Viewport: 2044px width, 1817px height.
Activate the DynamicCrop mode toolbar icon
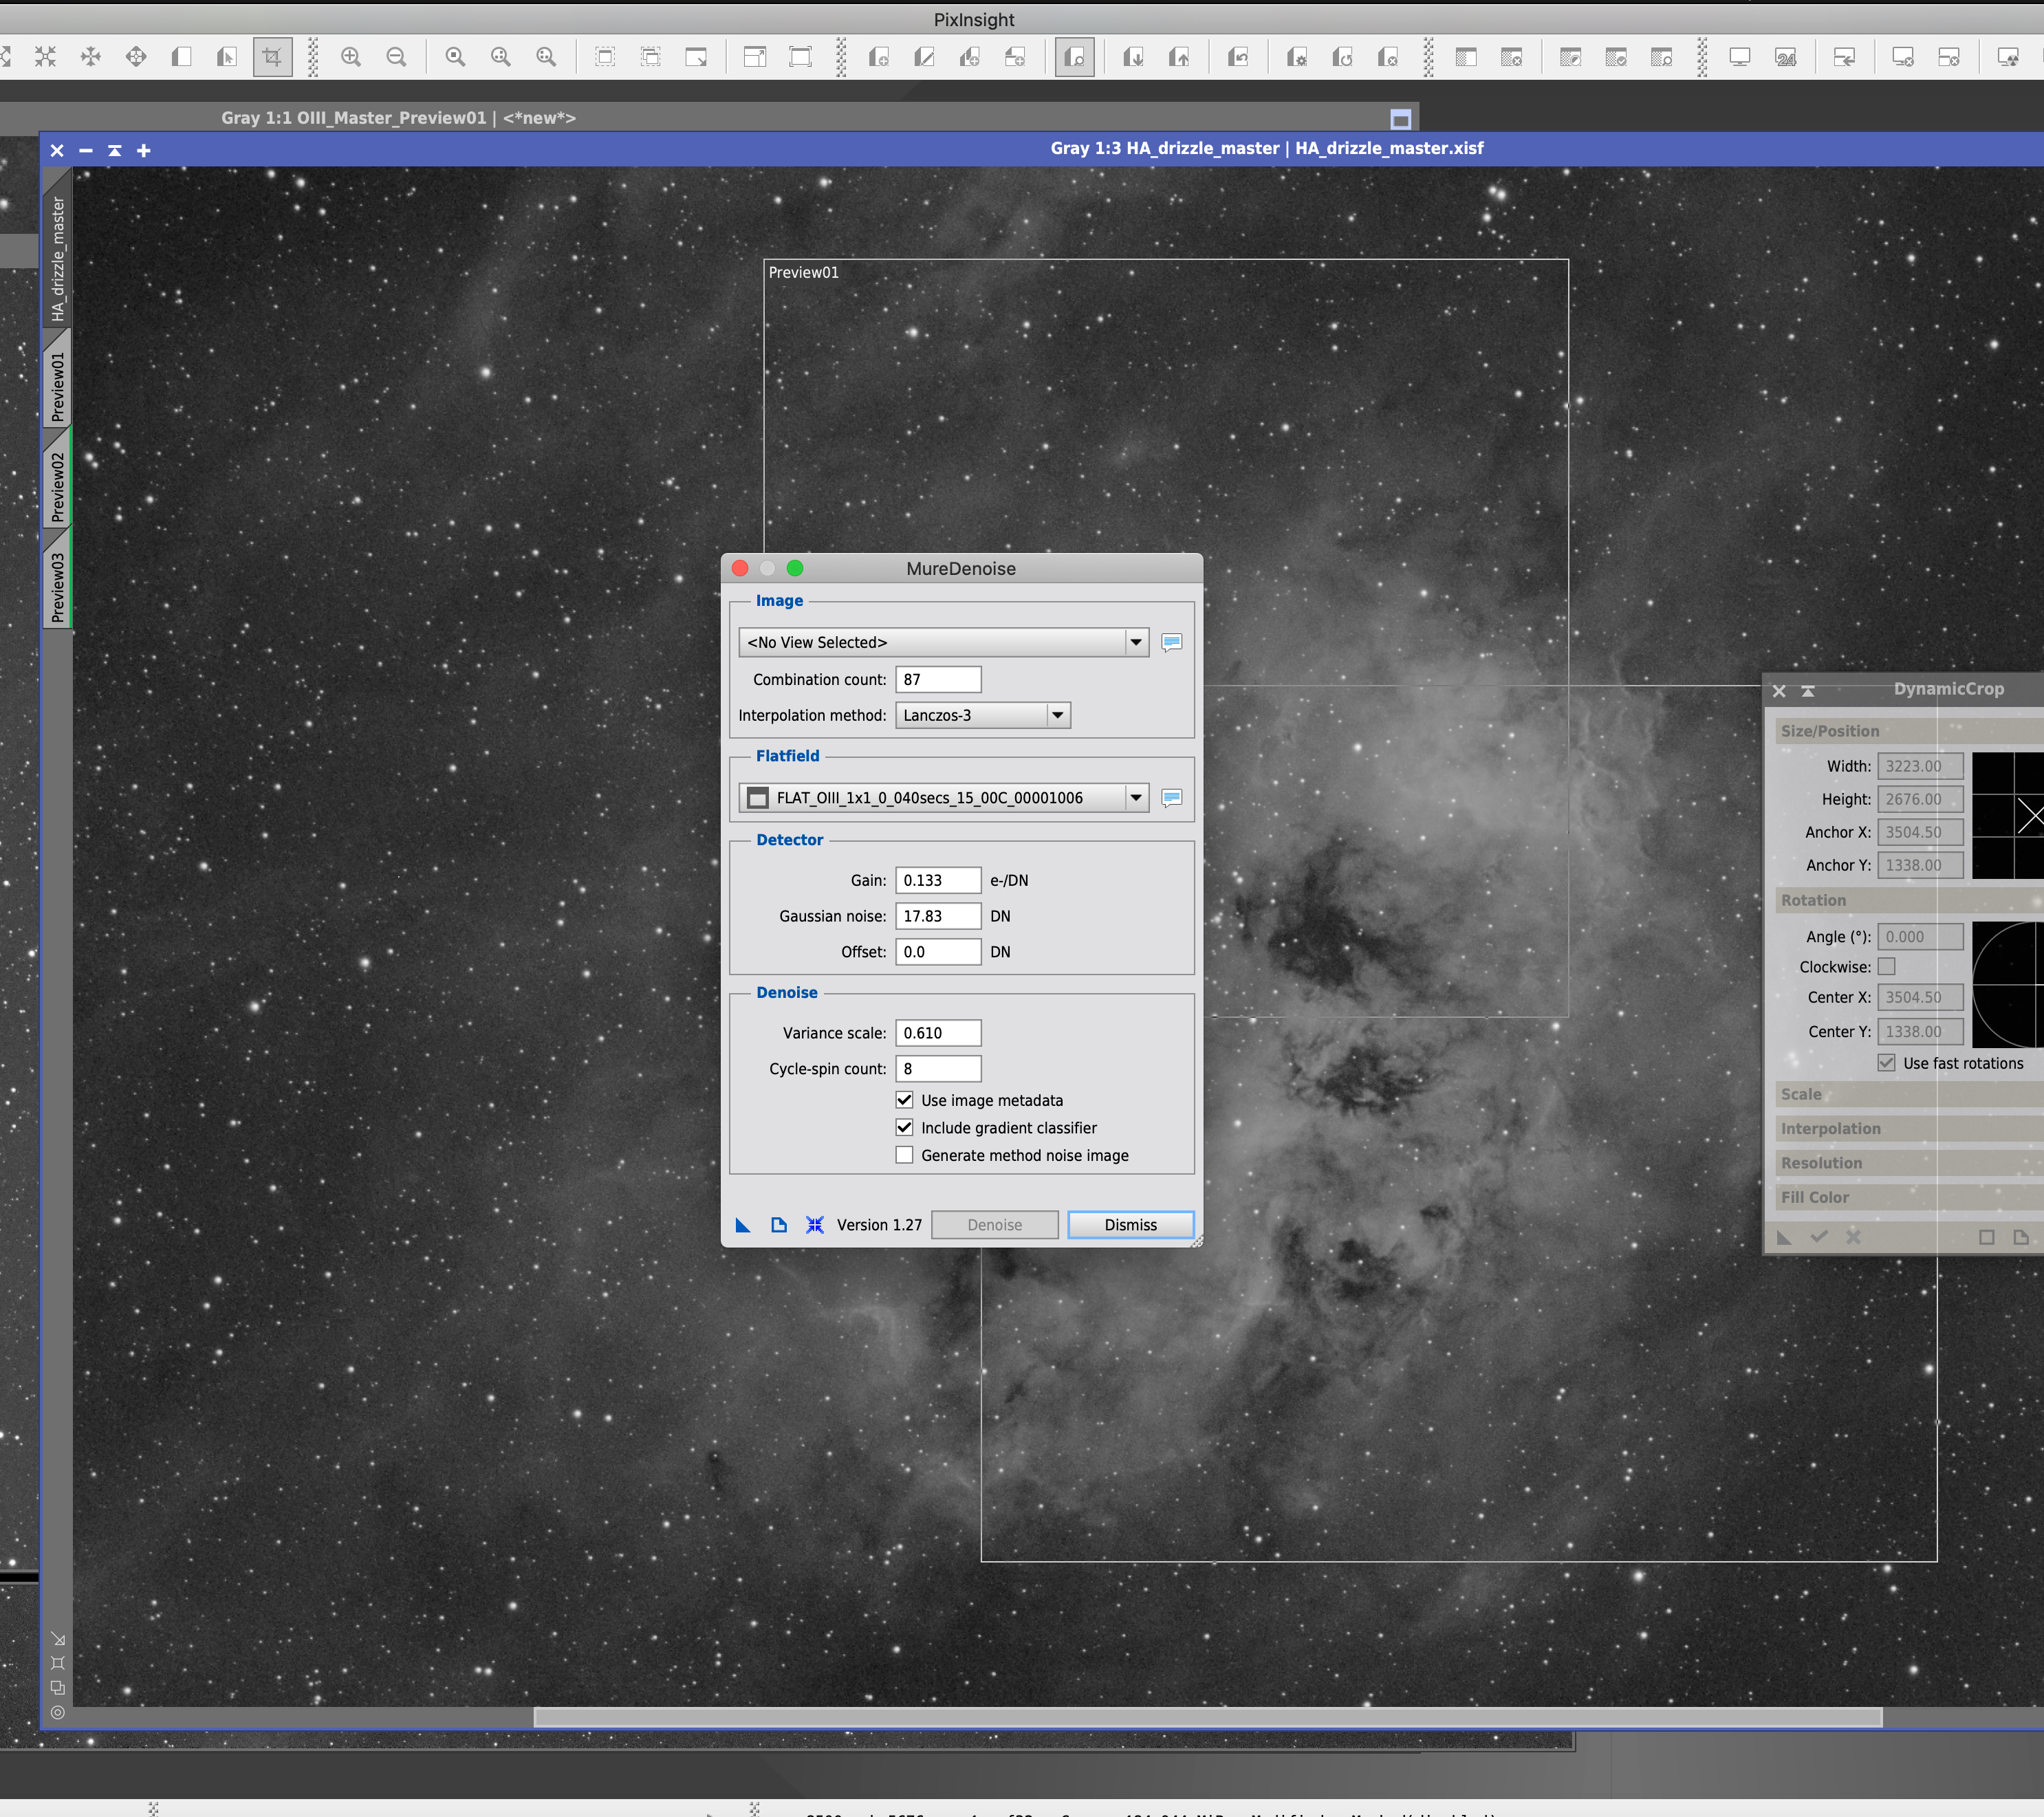click(x=272, y=57)
